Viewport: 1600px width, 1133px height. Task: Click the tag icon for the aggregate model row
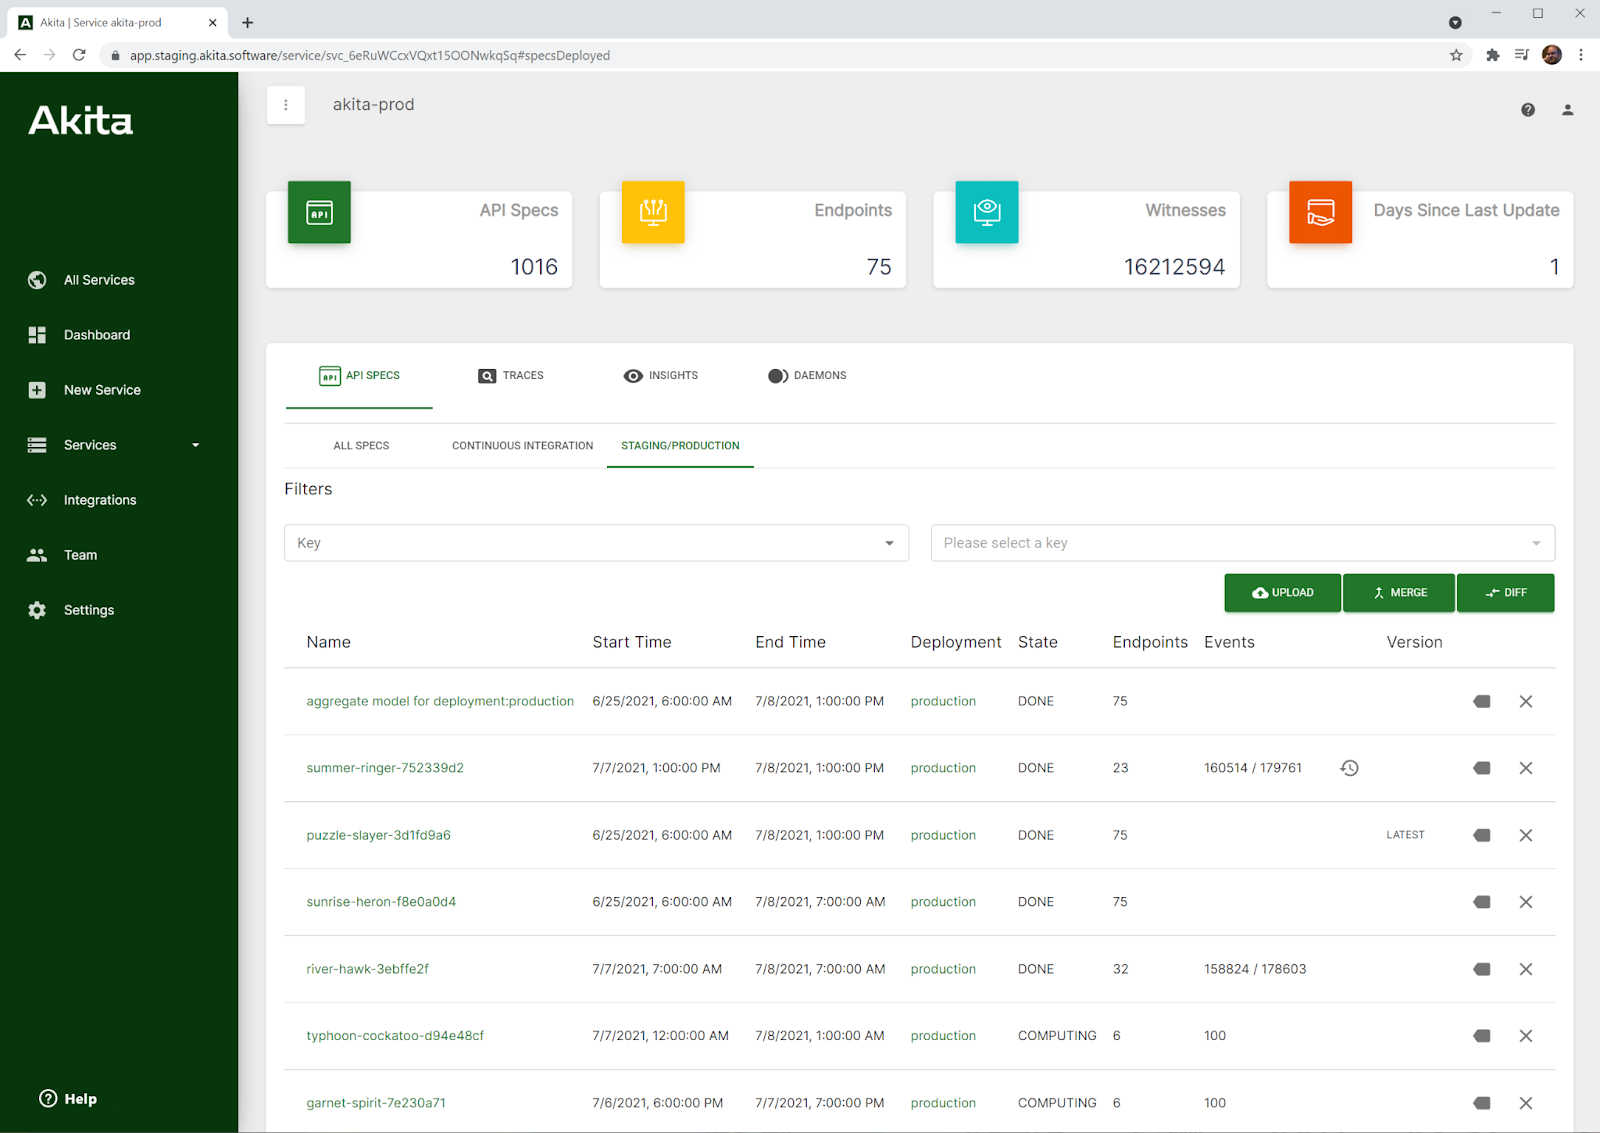[x=1482, y=701]
